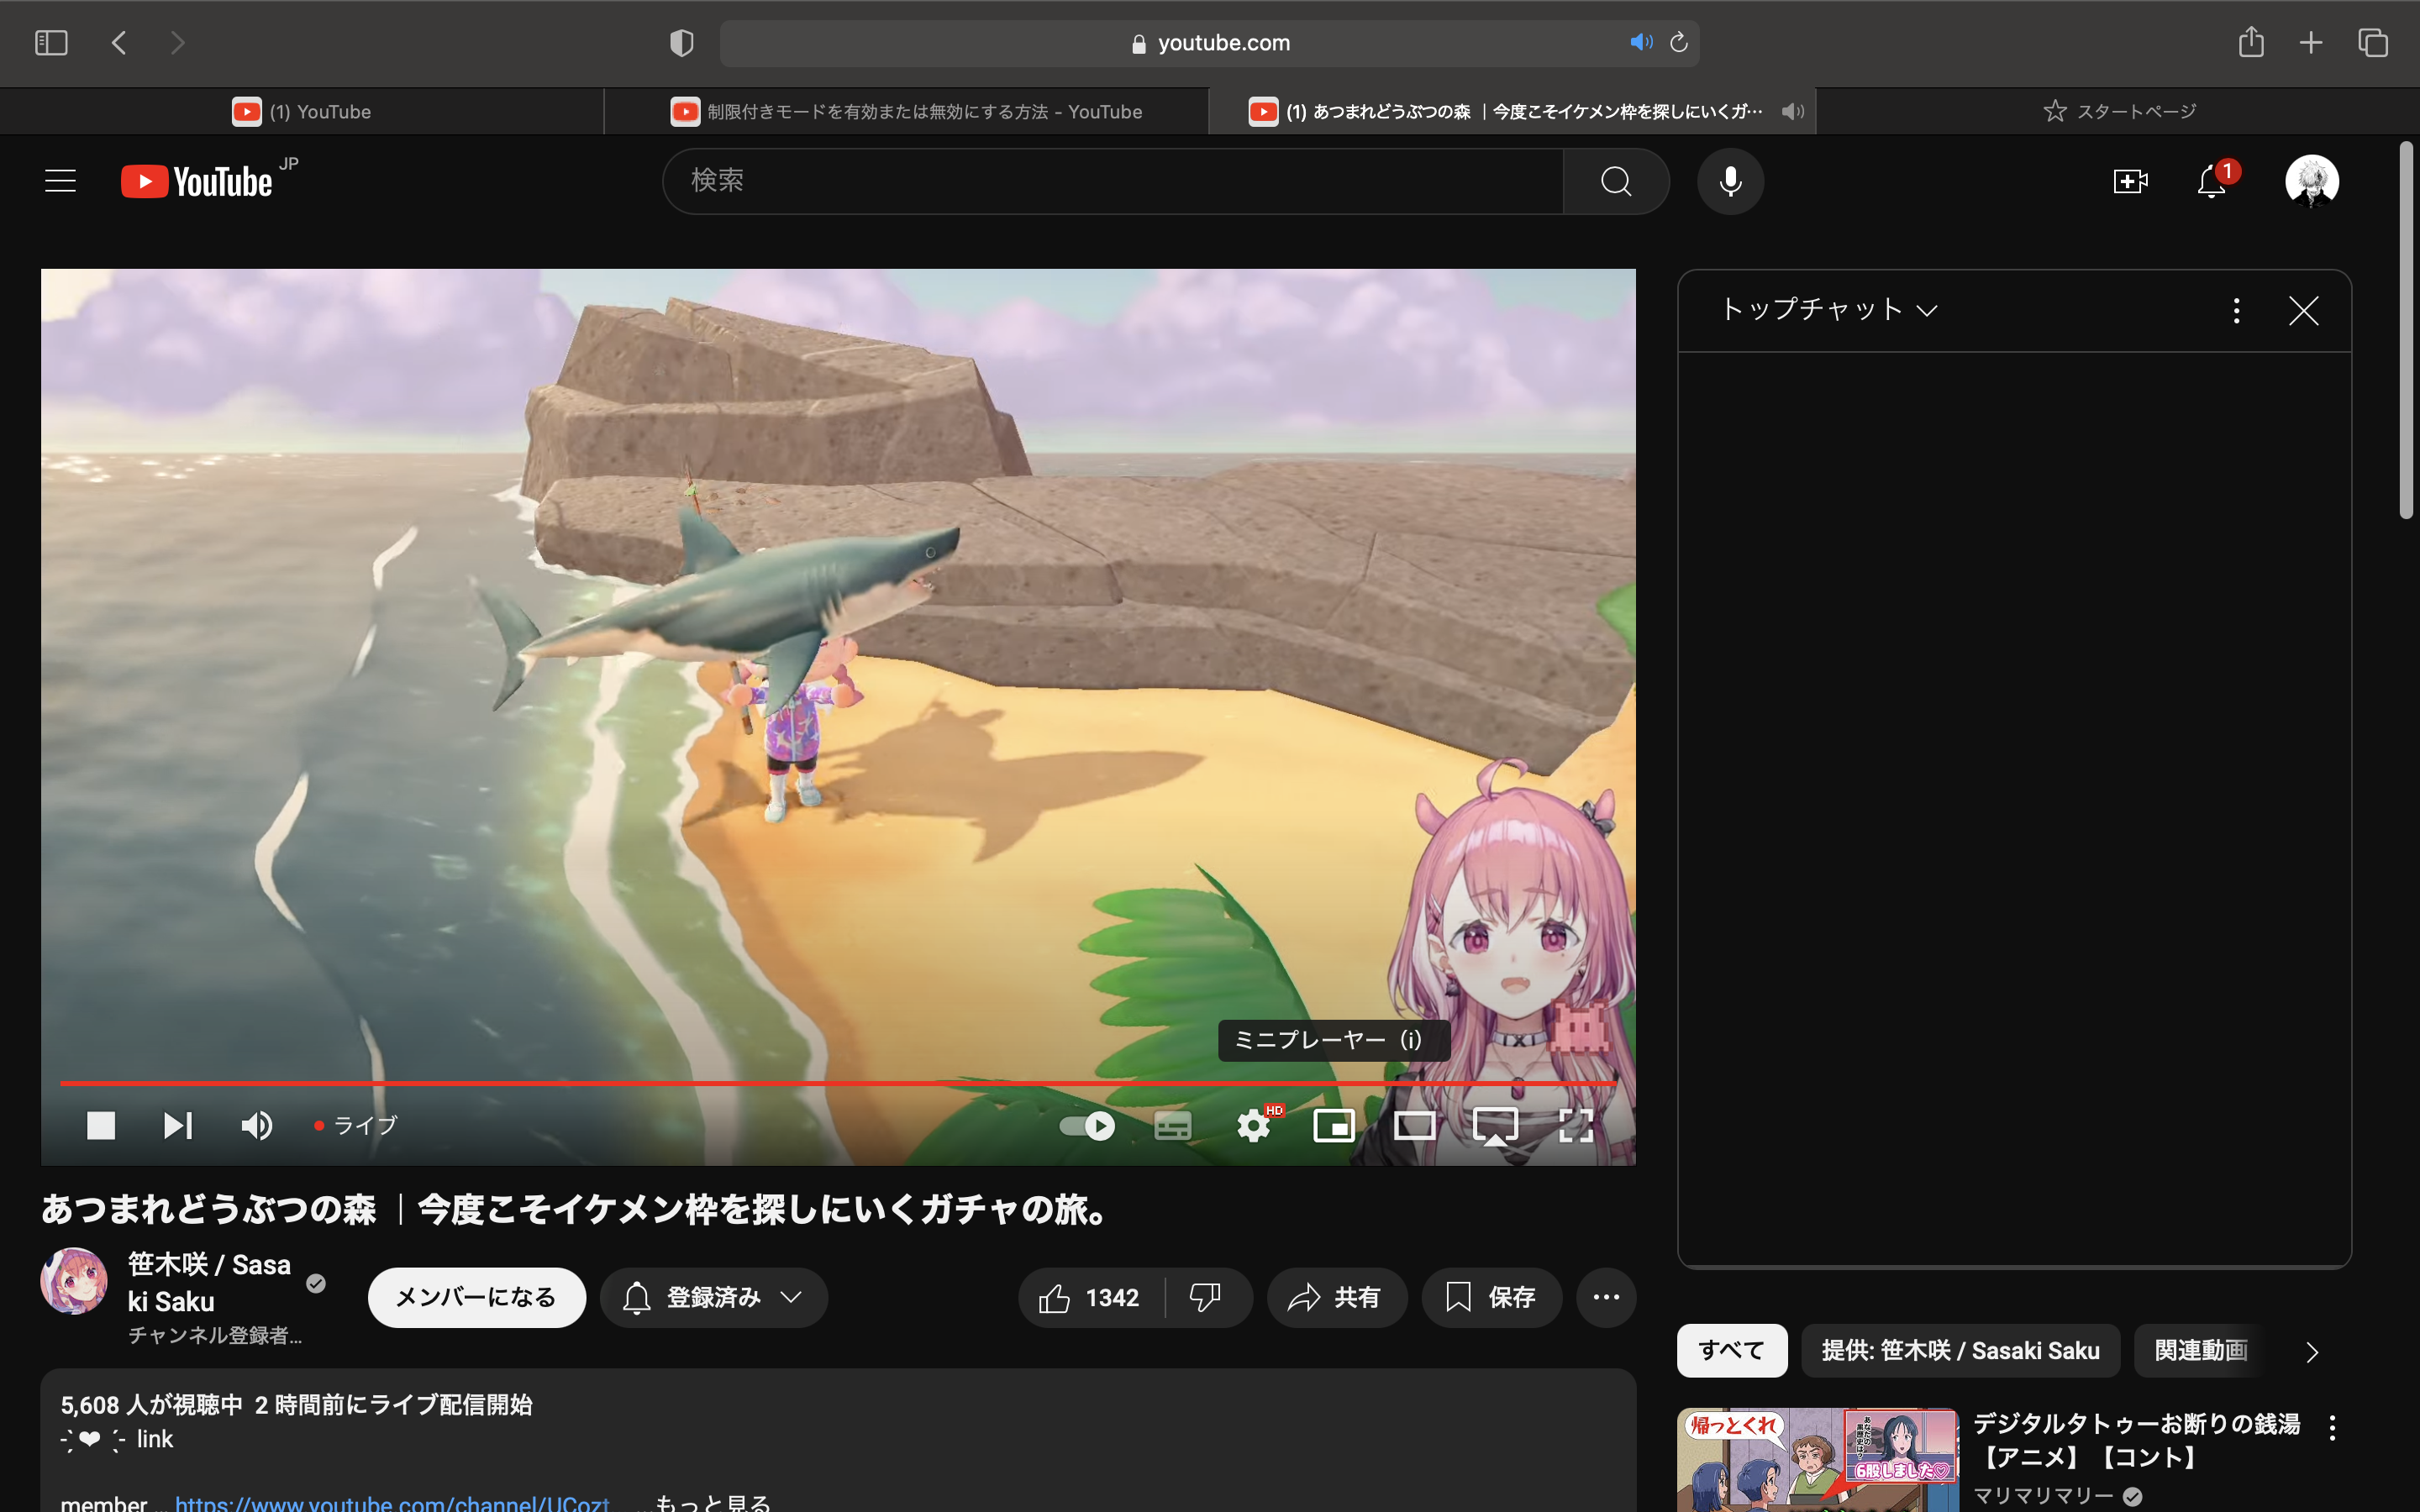Toggle the Safari sidebar
2420x1512 pixels.
tap(51, 42)
